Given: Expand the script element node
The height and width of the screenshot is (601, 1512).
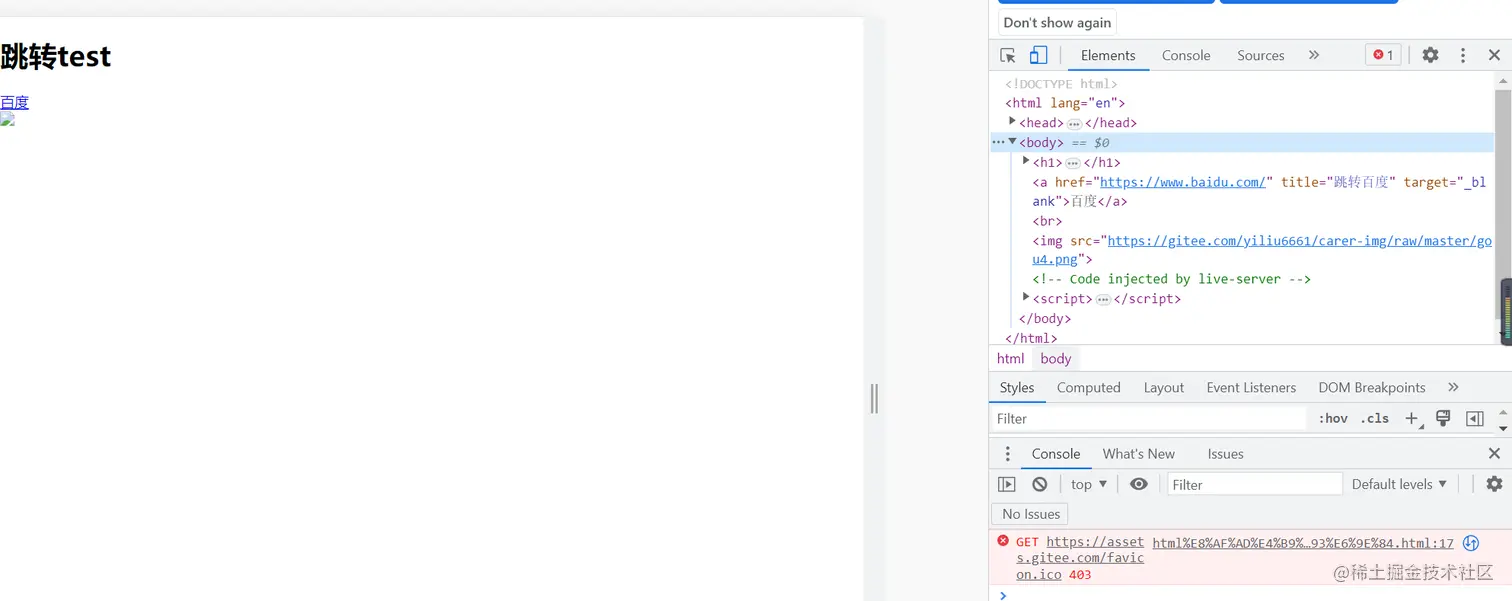Looking at the screenshot, I should click(1026, 297).
